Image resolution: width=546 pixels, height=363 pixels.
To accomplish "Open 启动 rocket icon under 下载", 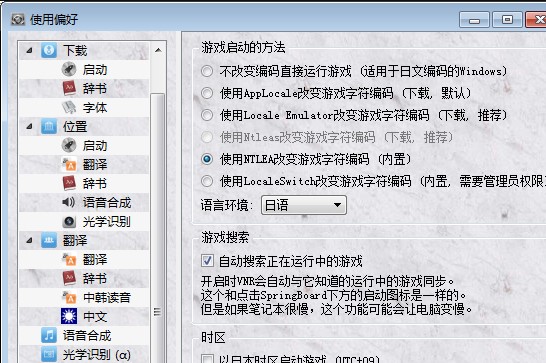I will [69, 69].
